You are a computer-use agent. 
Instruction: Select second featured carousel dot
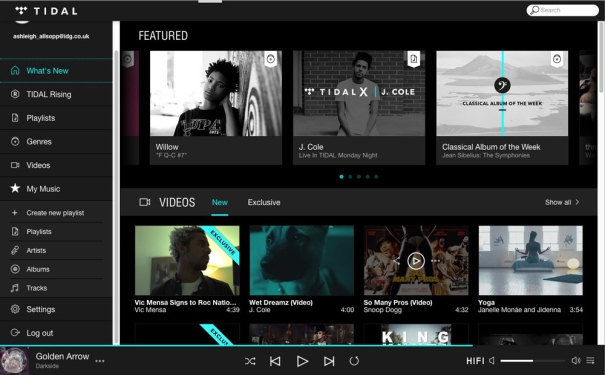[x=350, y=177]
